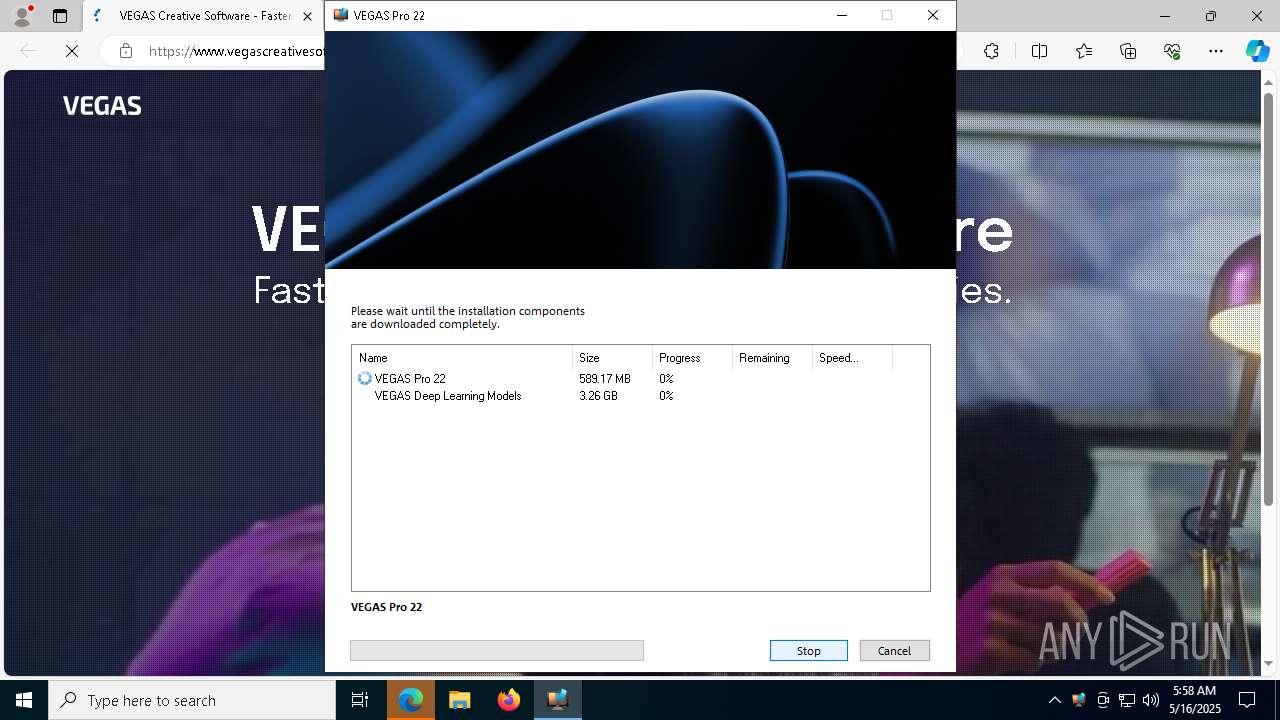Stop loading the page in Edge
1280x720 pixels.
pos(72,51)
